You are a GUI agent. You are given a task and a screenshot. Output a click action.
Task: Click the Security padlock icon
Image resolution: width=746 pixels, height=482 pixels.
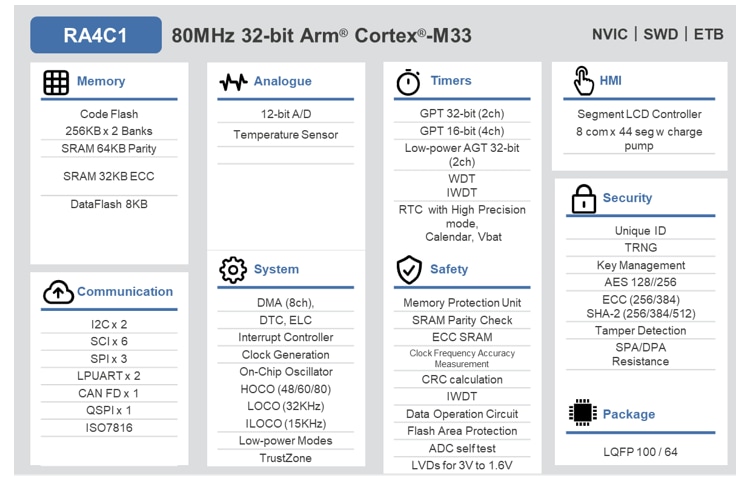[583, 199]
